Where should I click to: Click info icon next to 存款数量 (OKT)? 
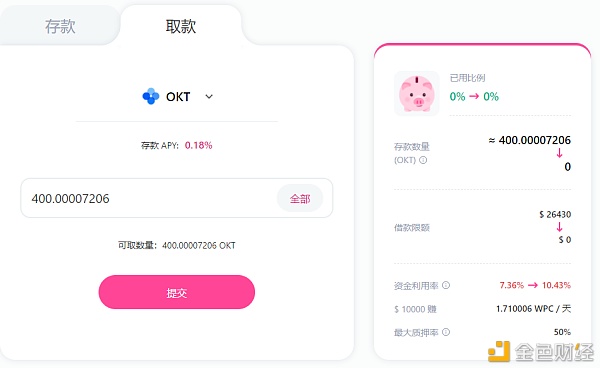[x=423, y=160]
